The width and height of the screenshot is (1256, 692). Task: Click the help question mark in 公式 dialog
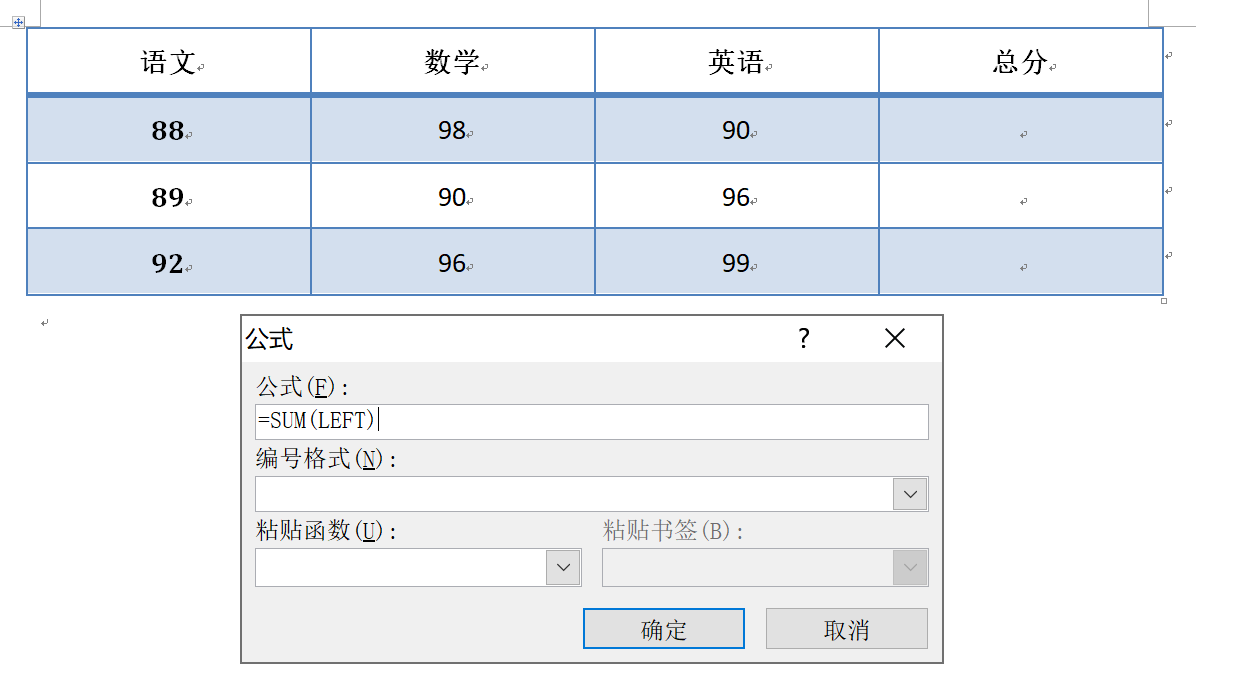click(x=803, y=339)
